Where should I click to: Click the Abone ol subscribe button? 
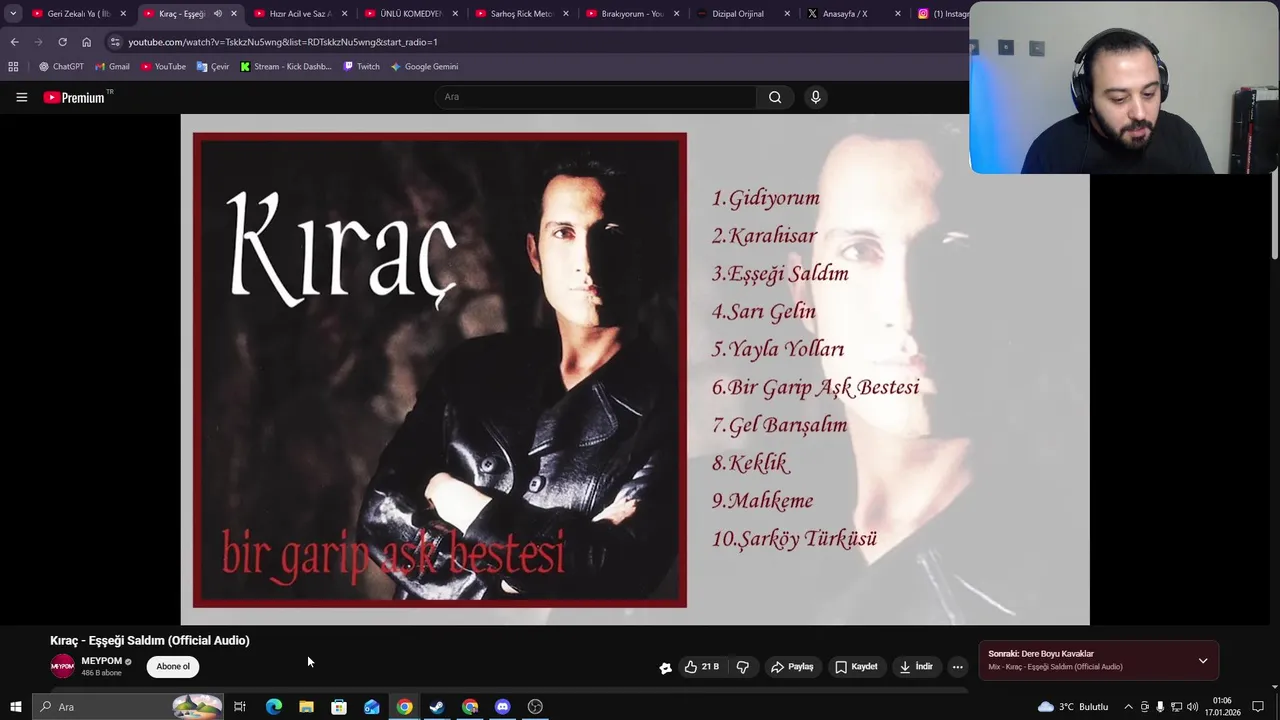pos(173,667)
